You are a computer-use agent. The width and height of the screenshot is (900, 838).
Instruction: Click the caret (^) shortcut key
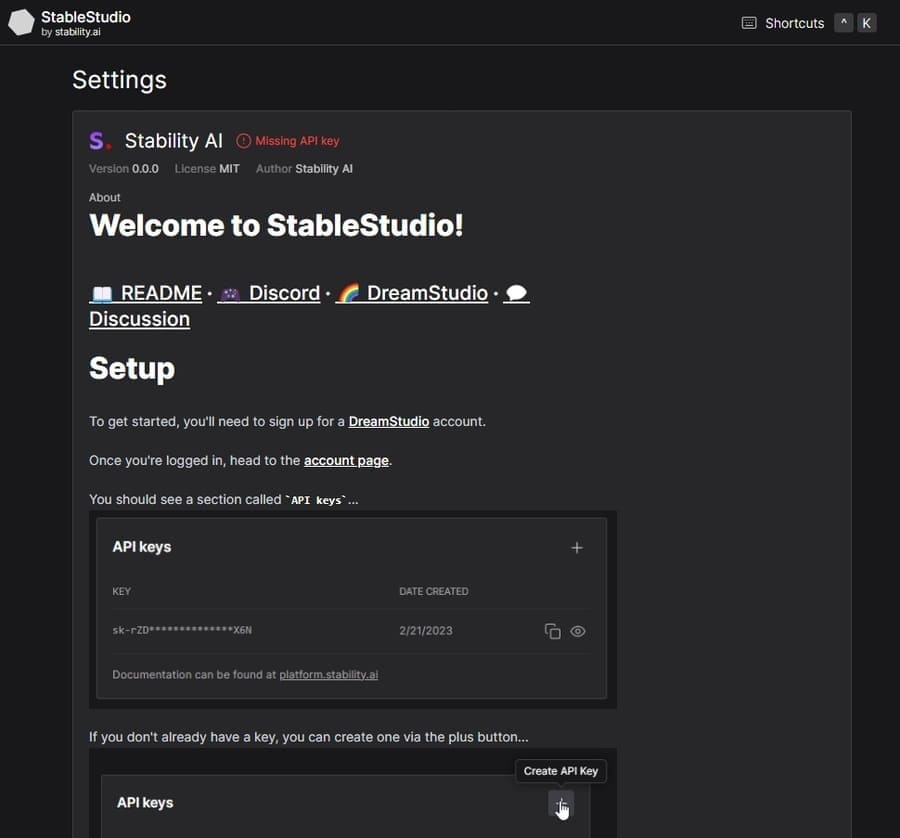coord(843,23)
